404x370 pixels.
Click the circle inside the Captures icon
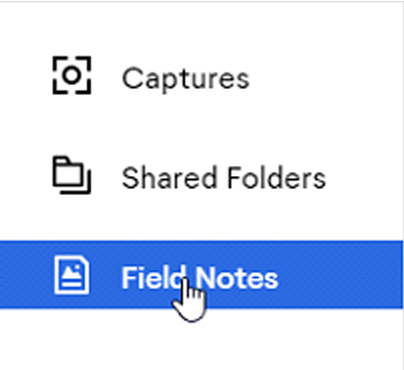pyautogui.click(x=72, y=75)
